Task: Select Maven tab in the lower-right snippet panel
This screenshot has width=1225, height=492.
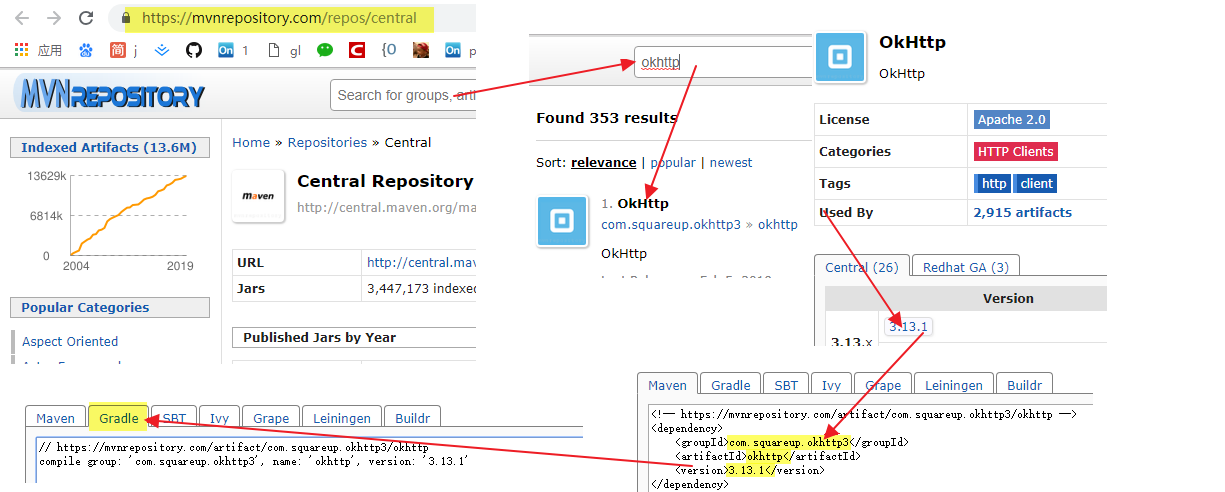Action: tap(667, 385)
